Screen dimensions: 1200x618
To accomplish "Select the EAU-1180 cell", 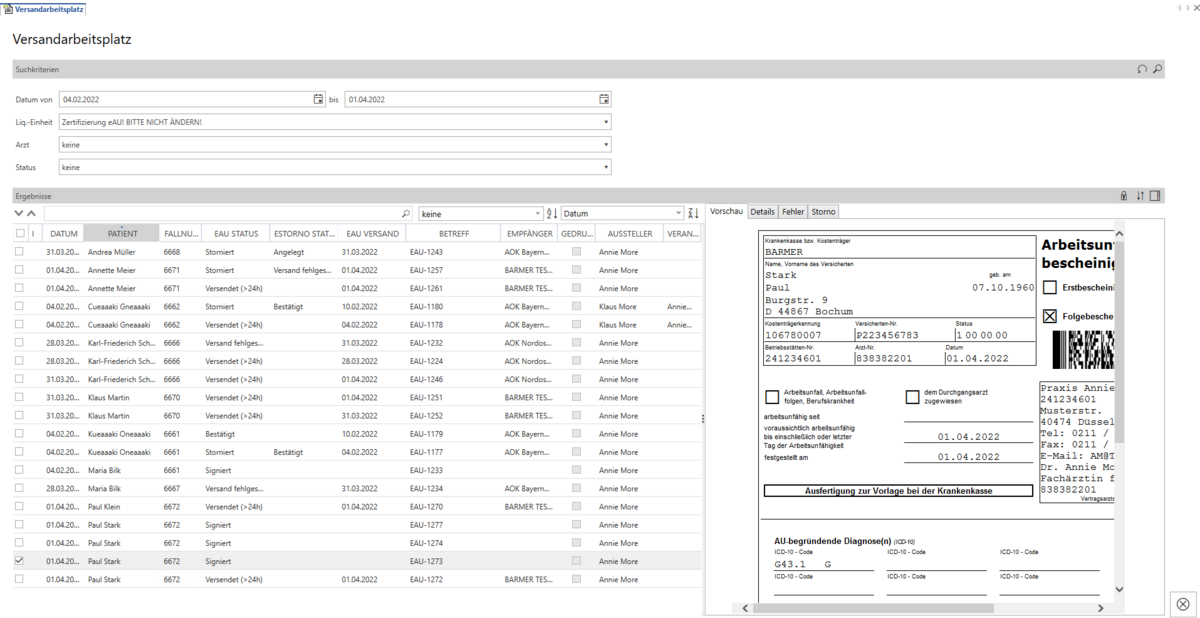I will click(x=426, y=307).
